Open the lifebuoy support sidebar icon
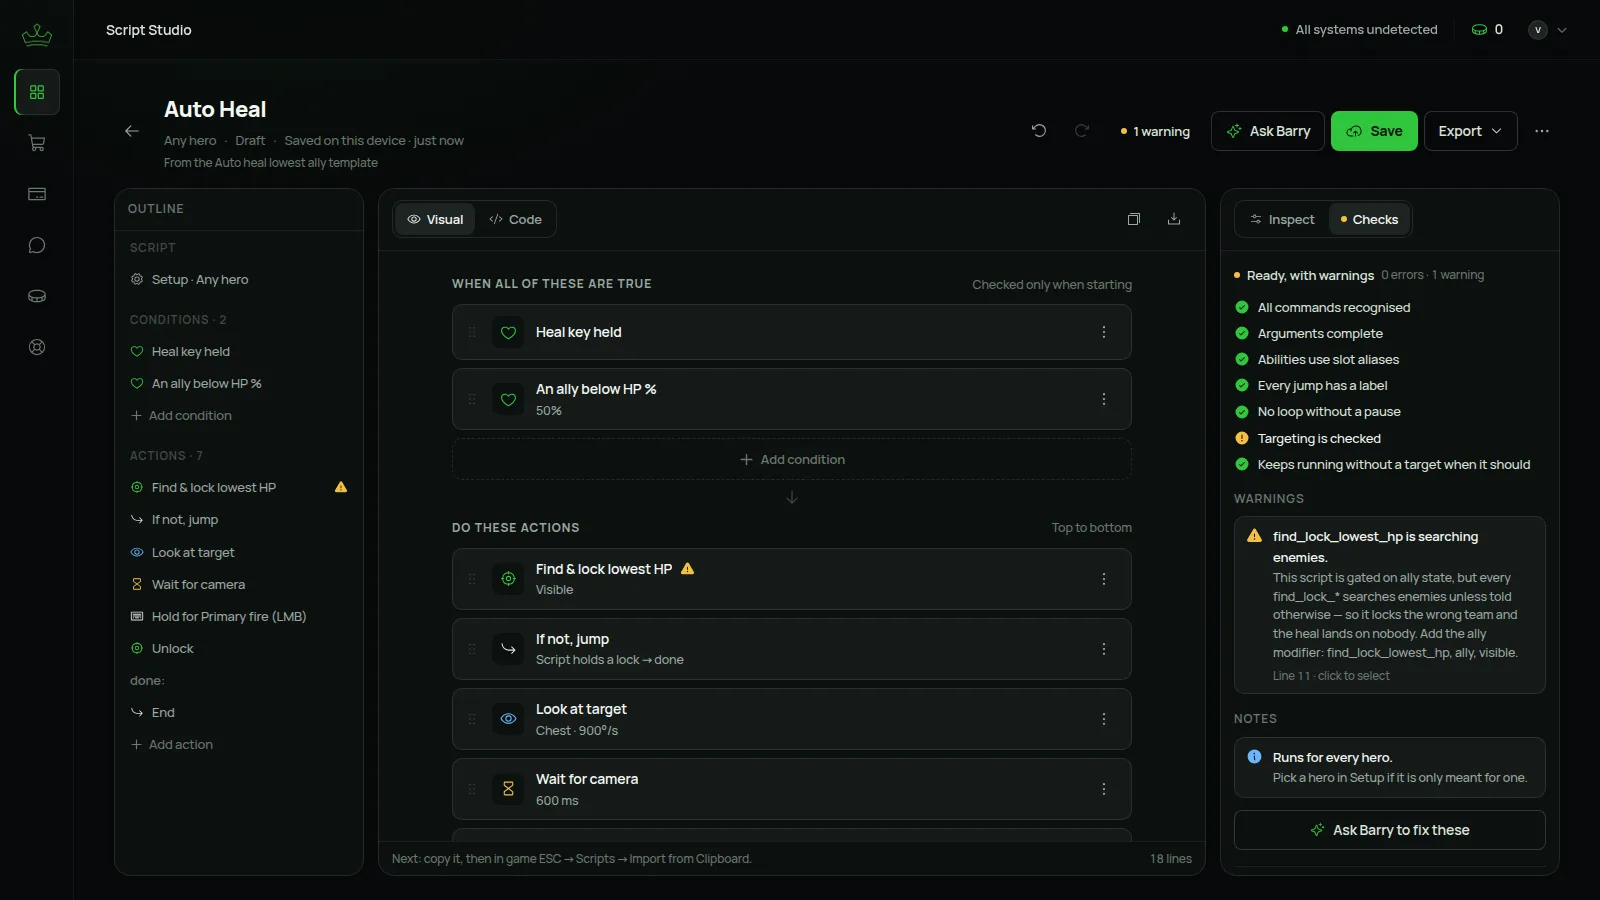The image size is (1600, 900). coord(37,347)
